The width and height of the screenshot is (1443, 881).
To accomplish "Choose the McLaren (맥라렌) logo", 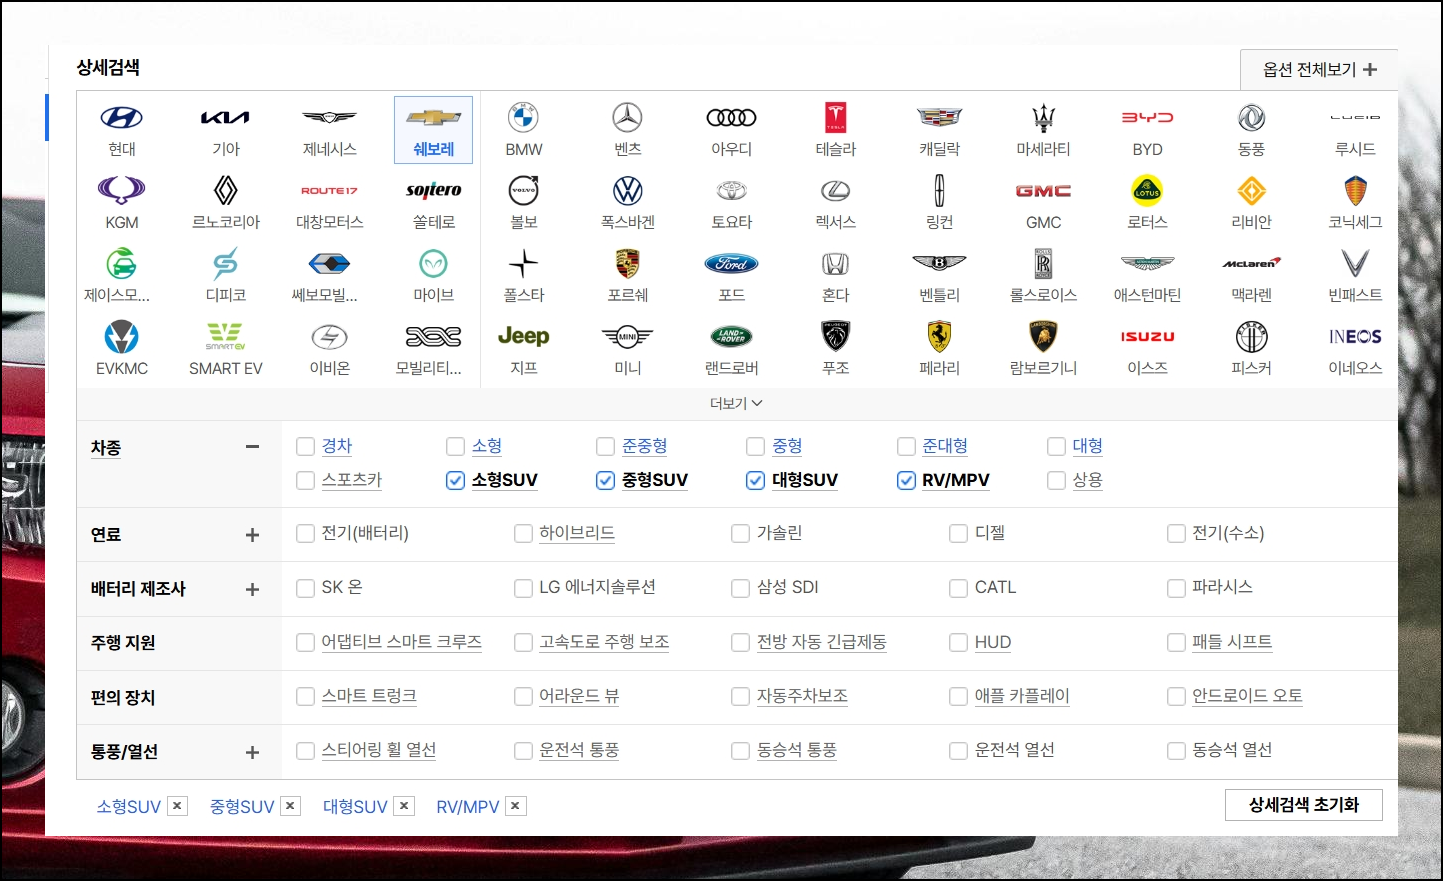I will 1252,264.
